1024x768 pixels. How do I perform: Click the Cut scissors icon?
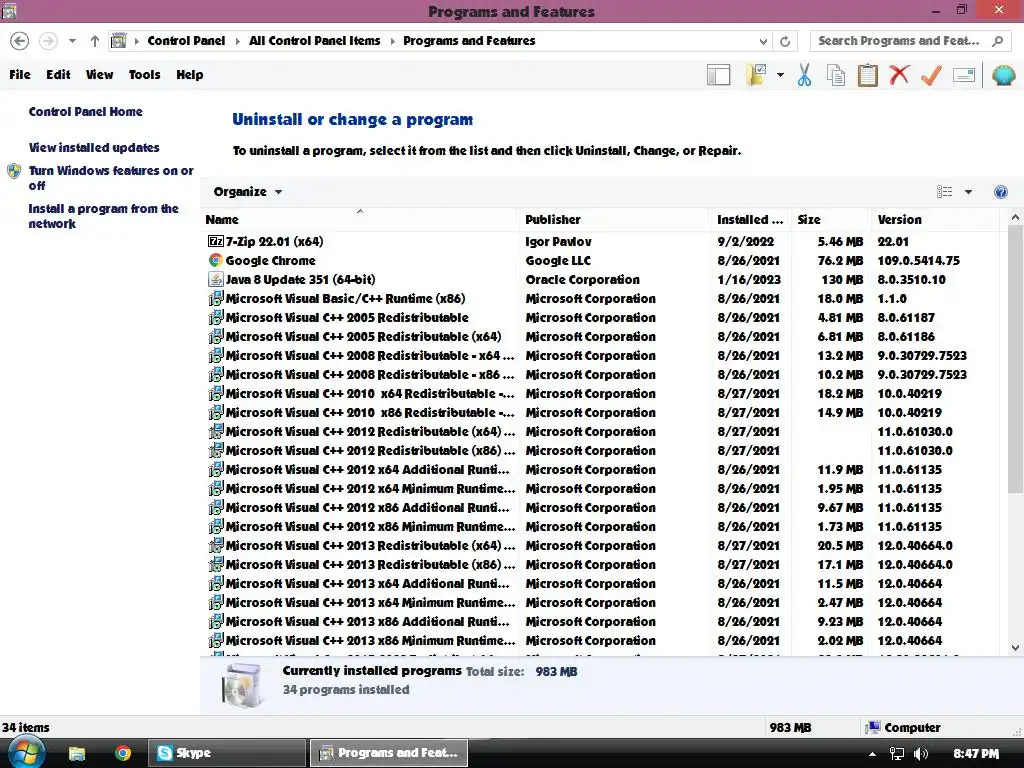click(x=805, y=75)
